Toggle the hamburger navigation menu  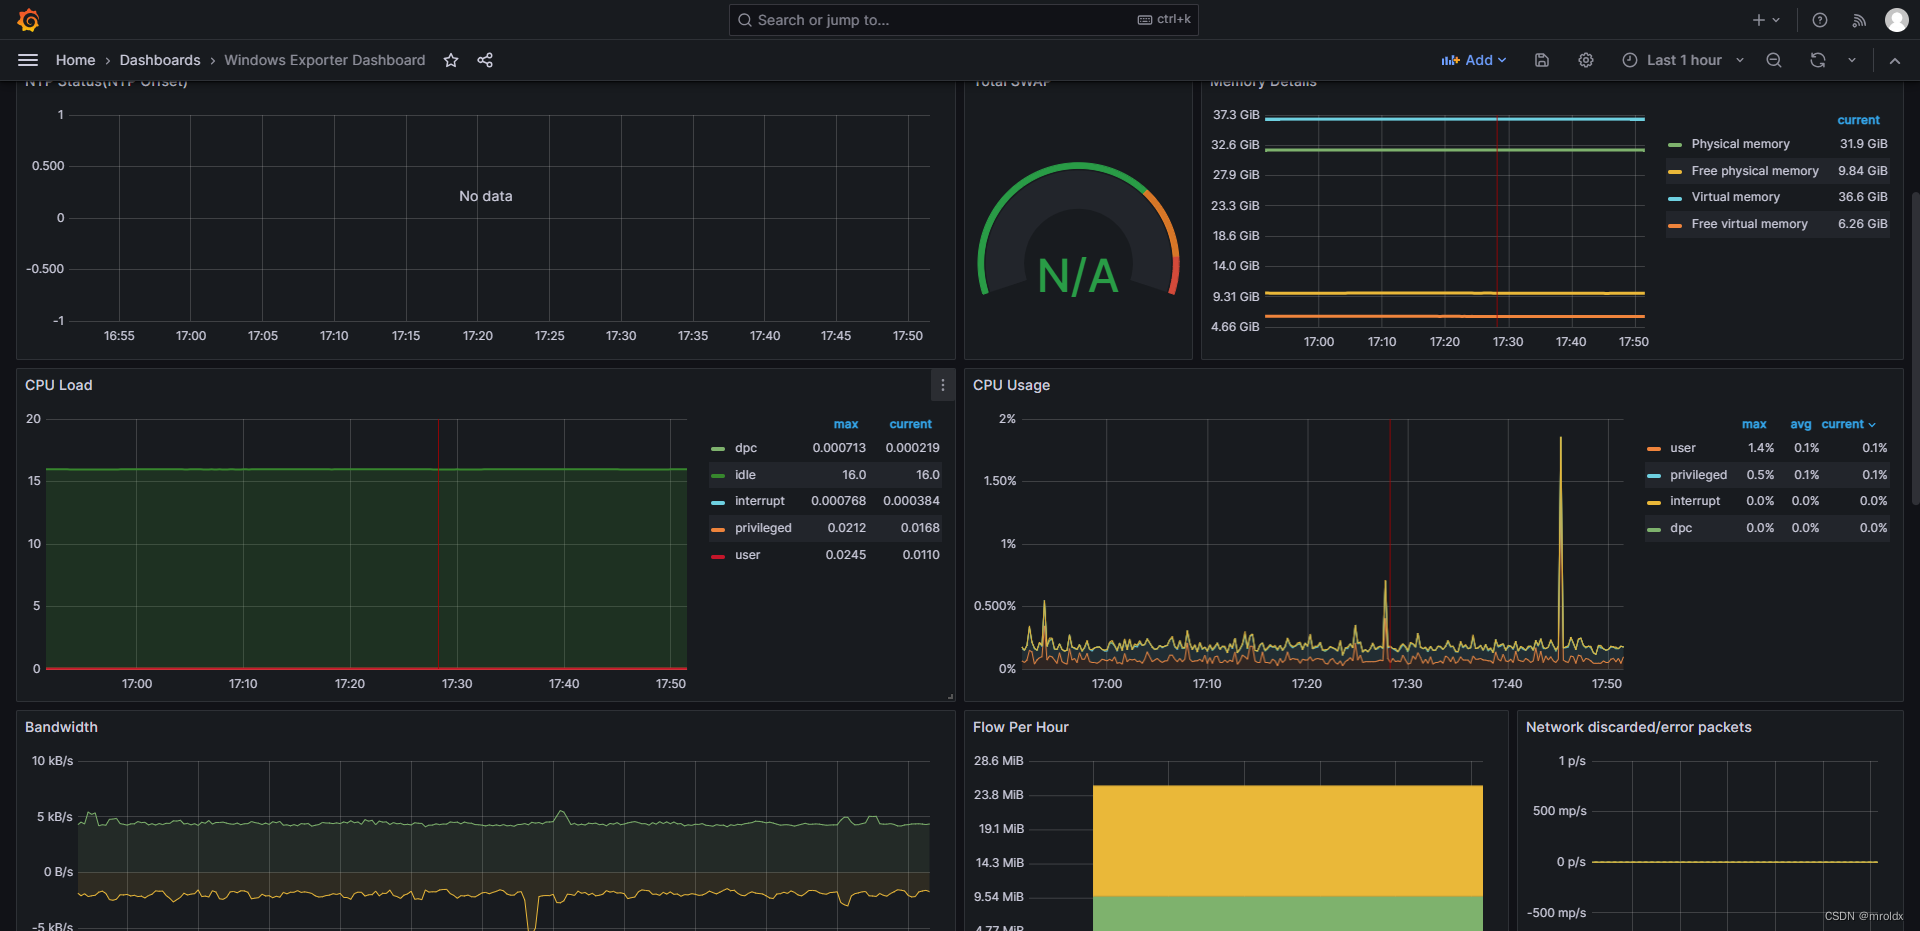[28, 60]
